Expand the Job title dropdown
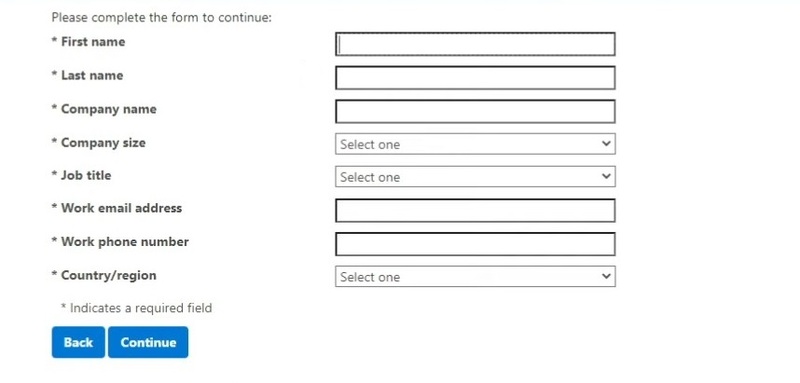The width and height of the screenshot is (800, 383). [x=475, y=176]
